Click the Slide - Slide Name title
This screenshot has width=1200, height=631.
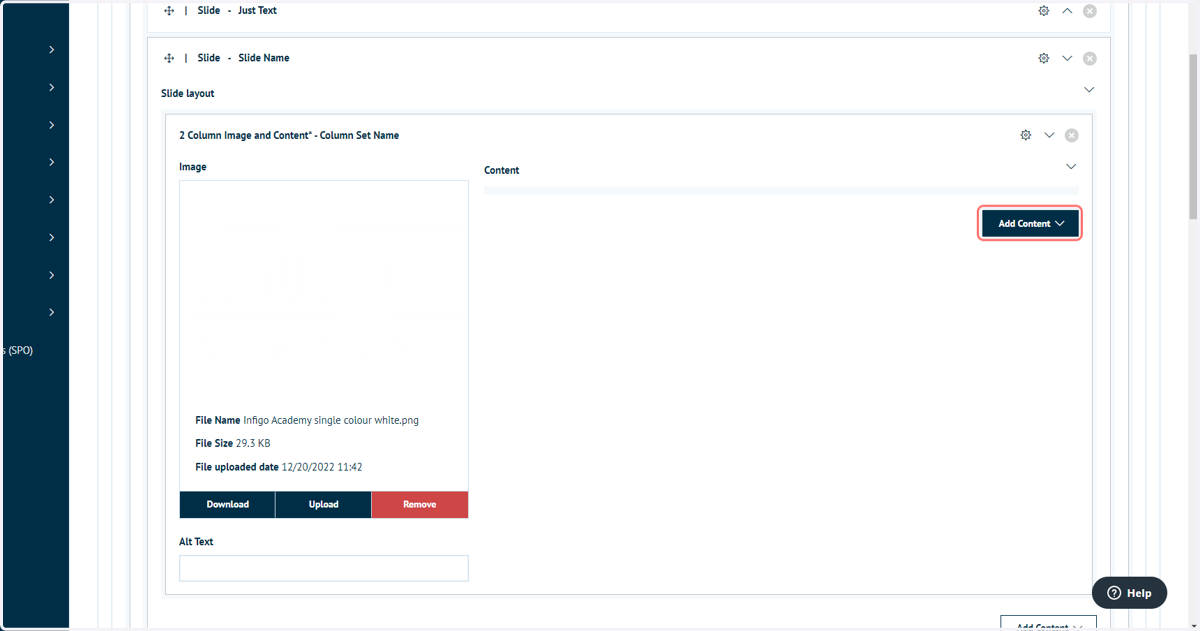click(243, 58)
